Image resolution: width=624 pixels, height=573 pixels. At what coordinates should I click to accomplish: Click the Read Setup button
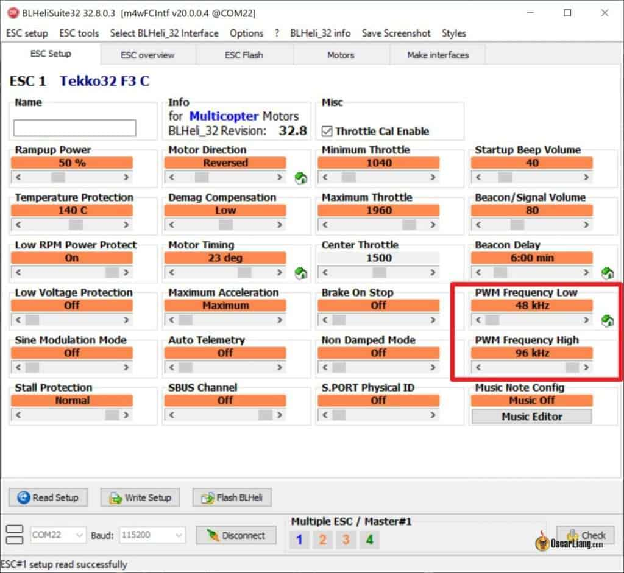pyautogui.click(x=48, y=497)
